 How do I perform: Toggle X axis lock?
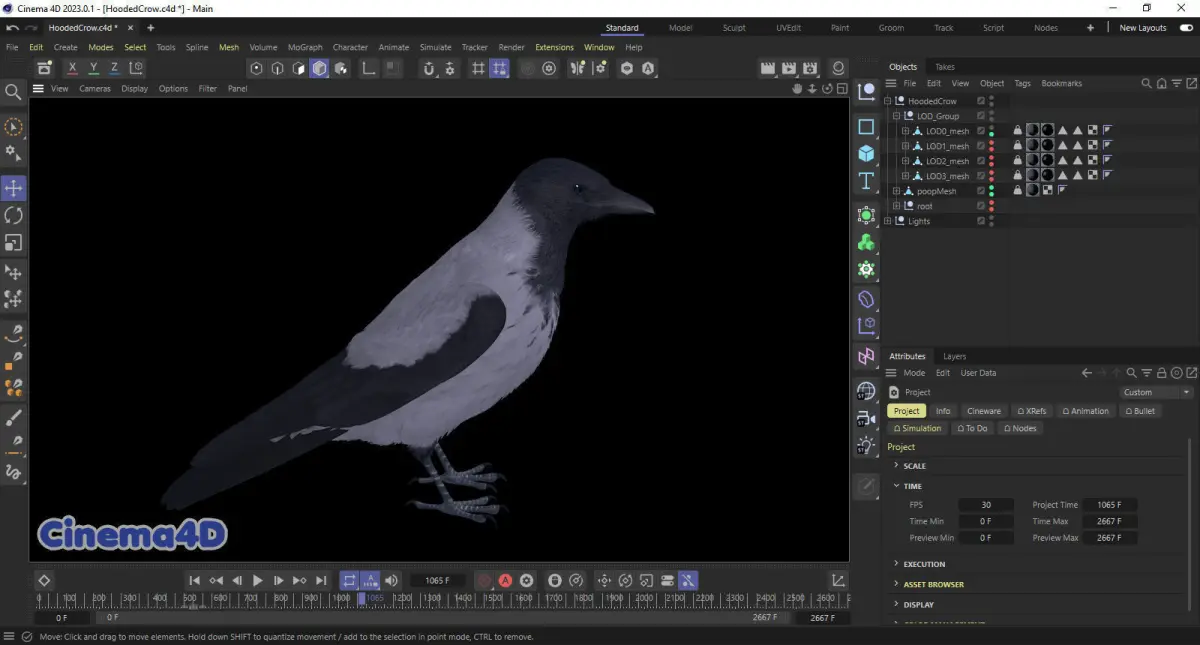tap(72, 68)
